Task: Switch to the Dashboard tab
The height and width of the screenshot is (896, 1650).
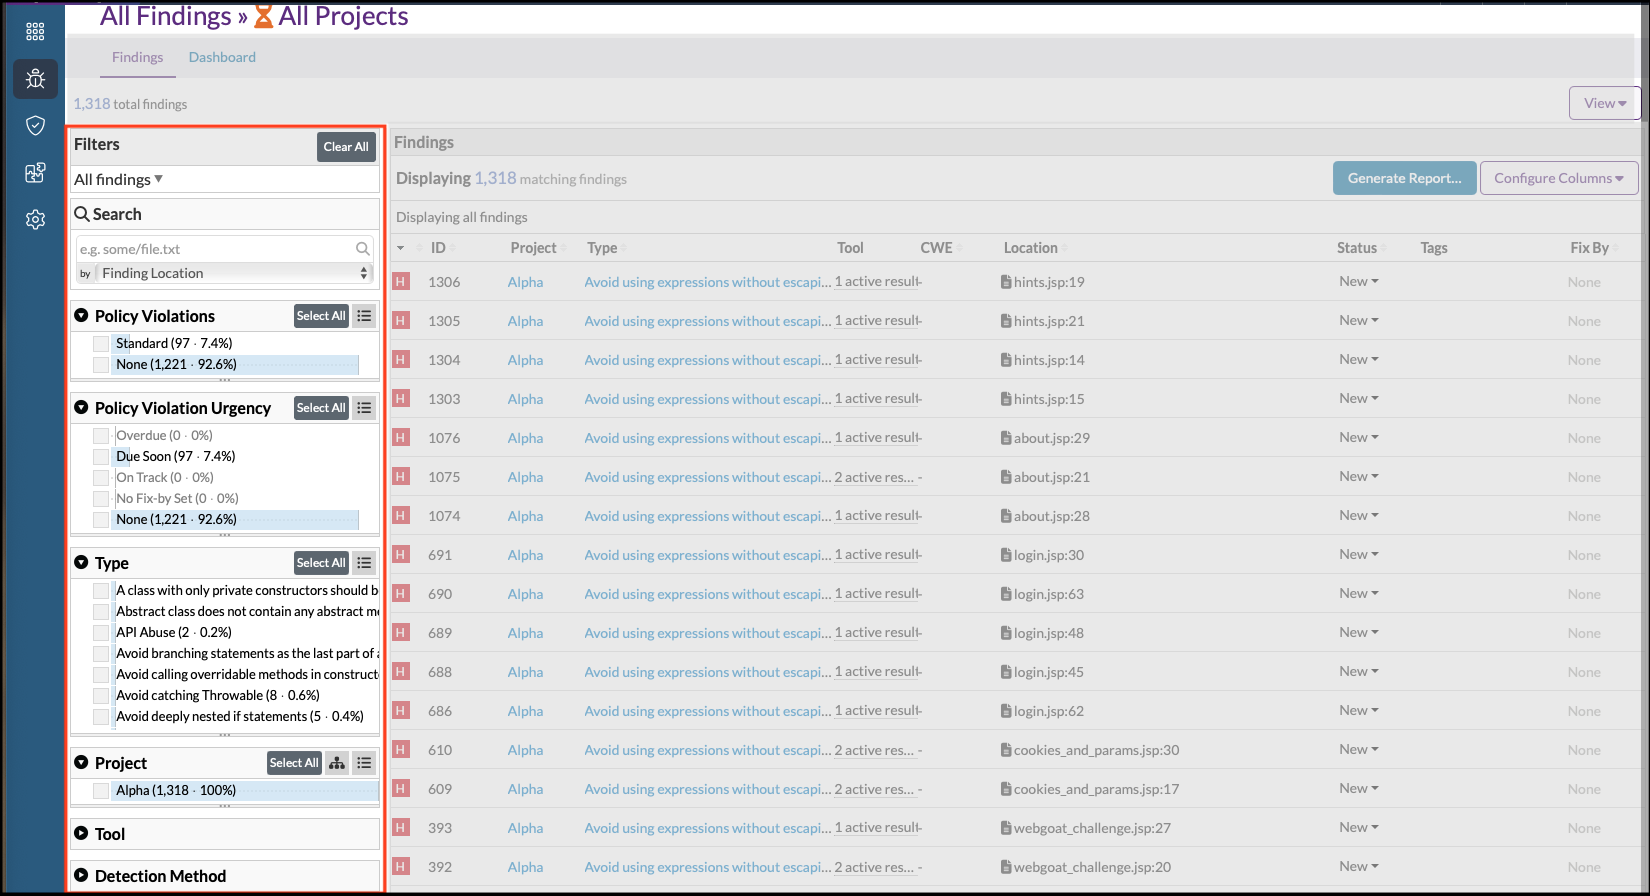Action: tap(222, 57)
